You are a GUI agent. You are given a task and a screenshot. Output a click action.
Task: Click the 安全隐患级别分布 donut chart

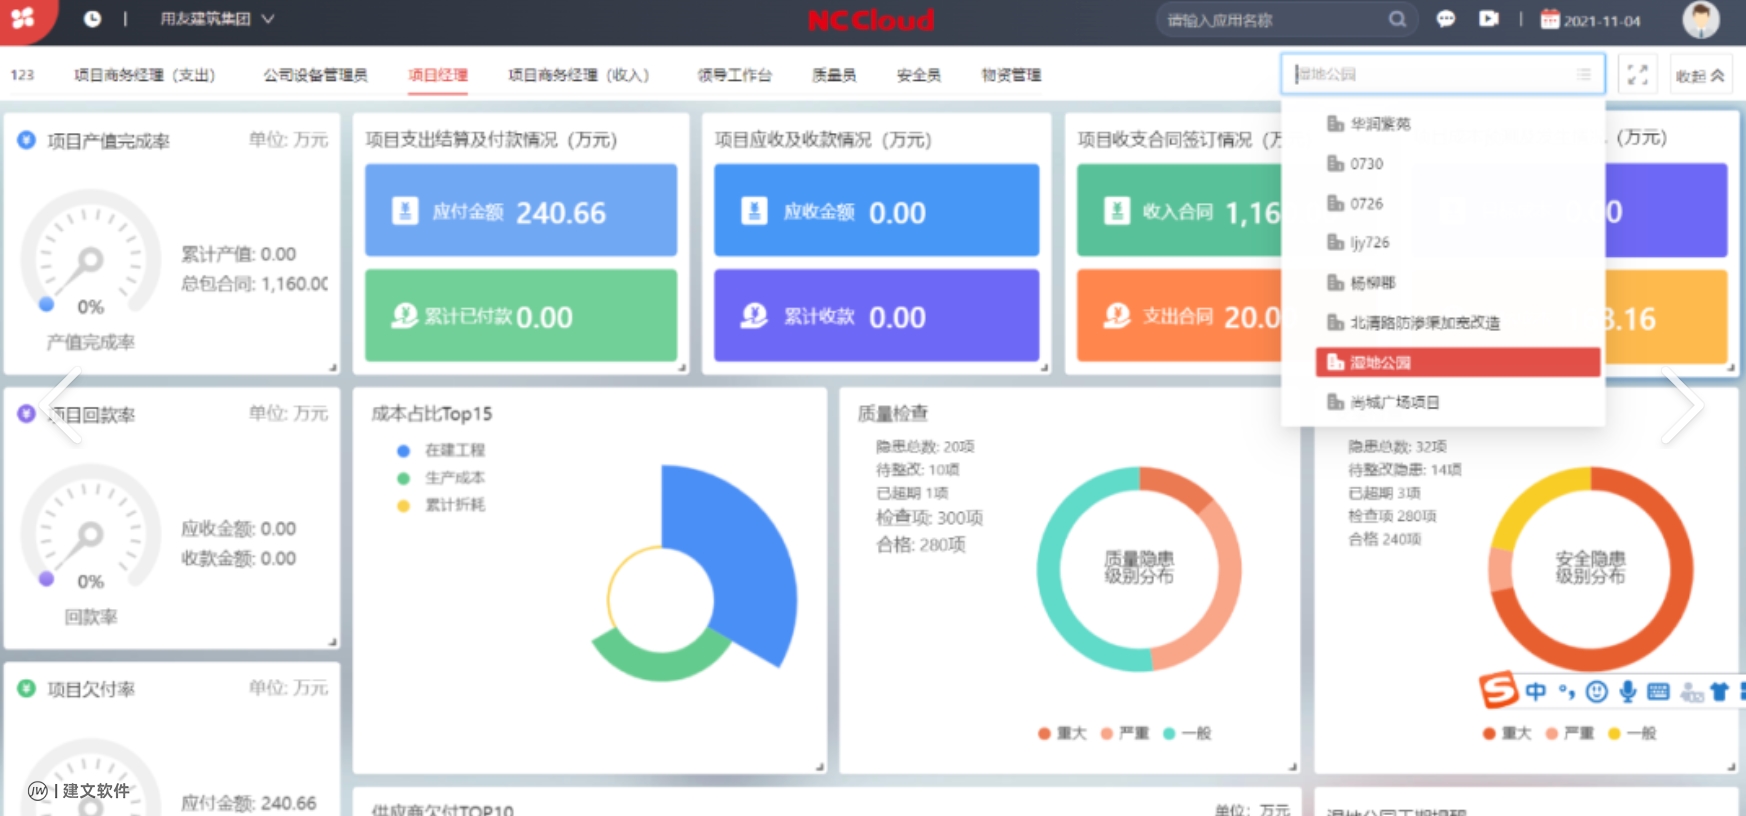1590,568
